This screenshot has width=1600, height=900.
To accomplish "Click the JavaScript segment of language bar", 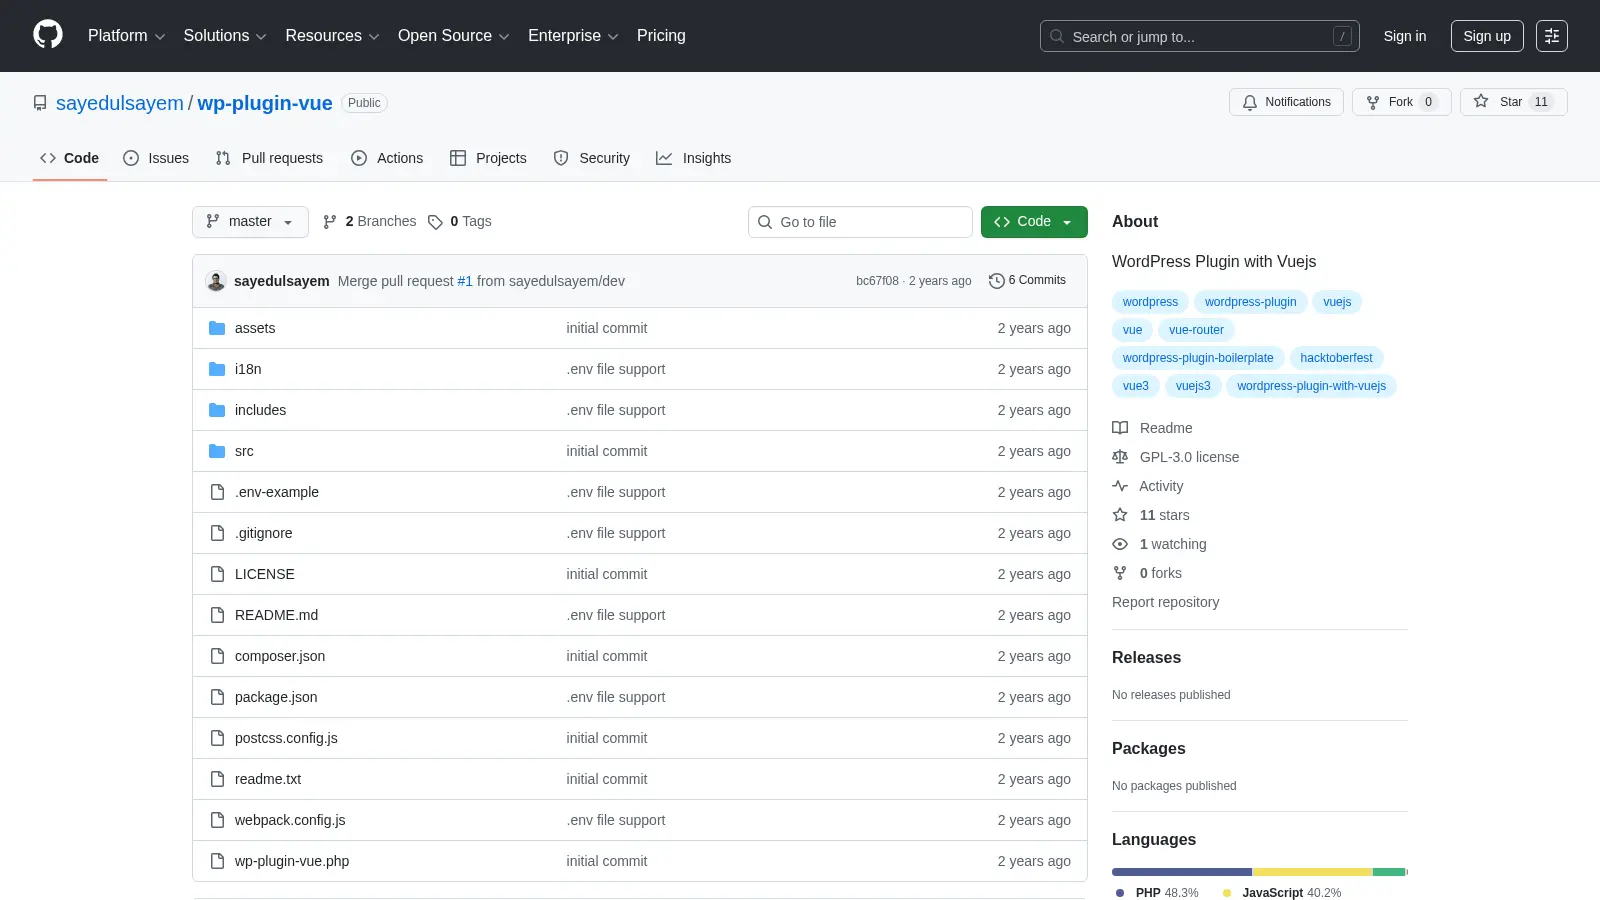I will pos(1312,872).
